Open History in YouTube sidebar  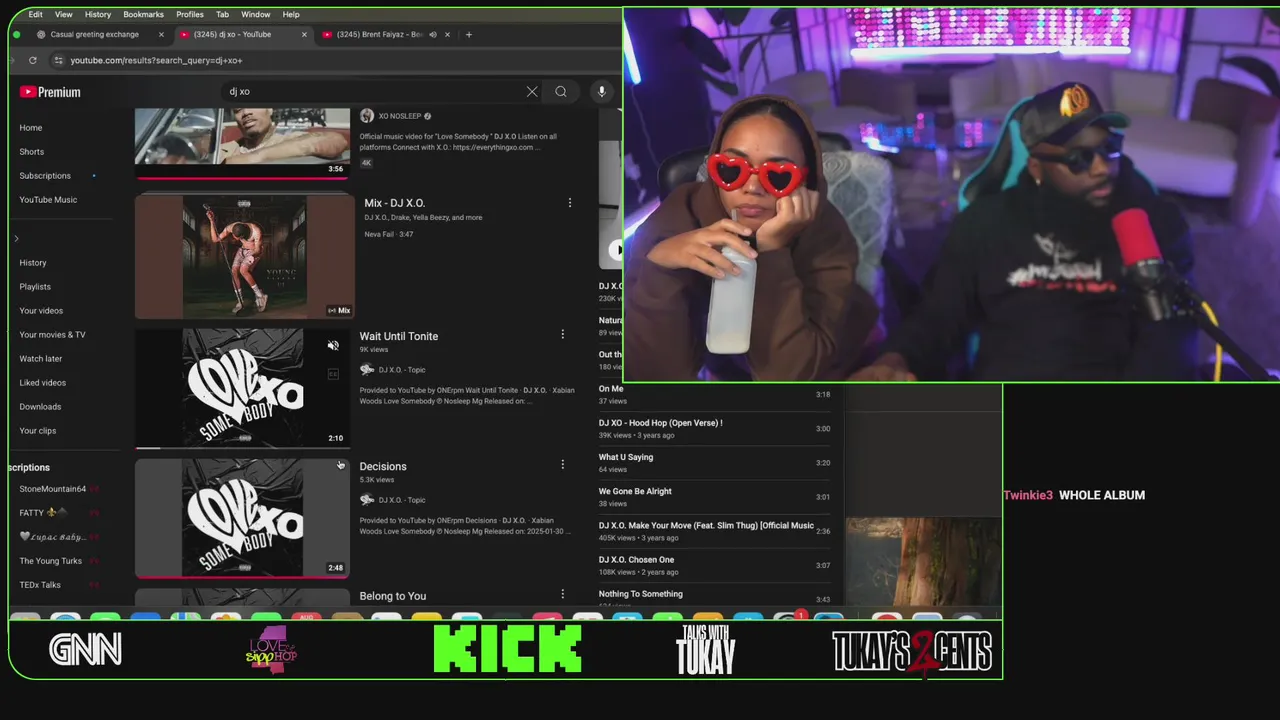pyautogui.click(x=33, y=263)
